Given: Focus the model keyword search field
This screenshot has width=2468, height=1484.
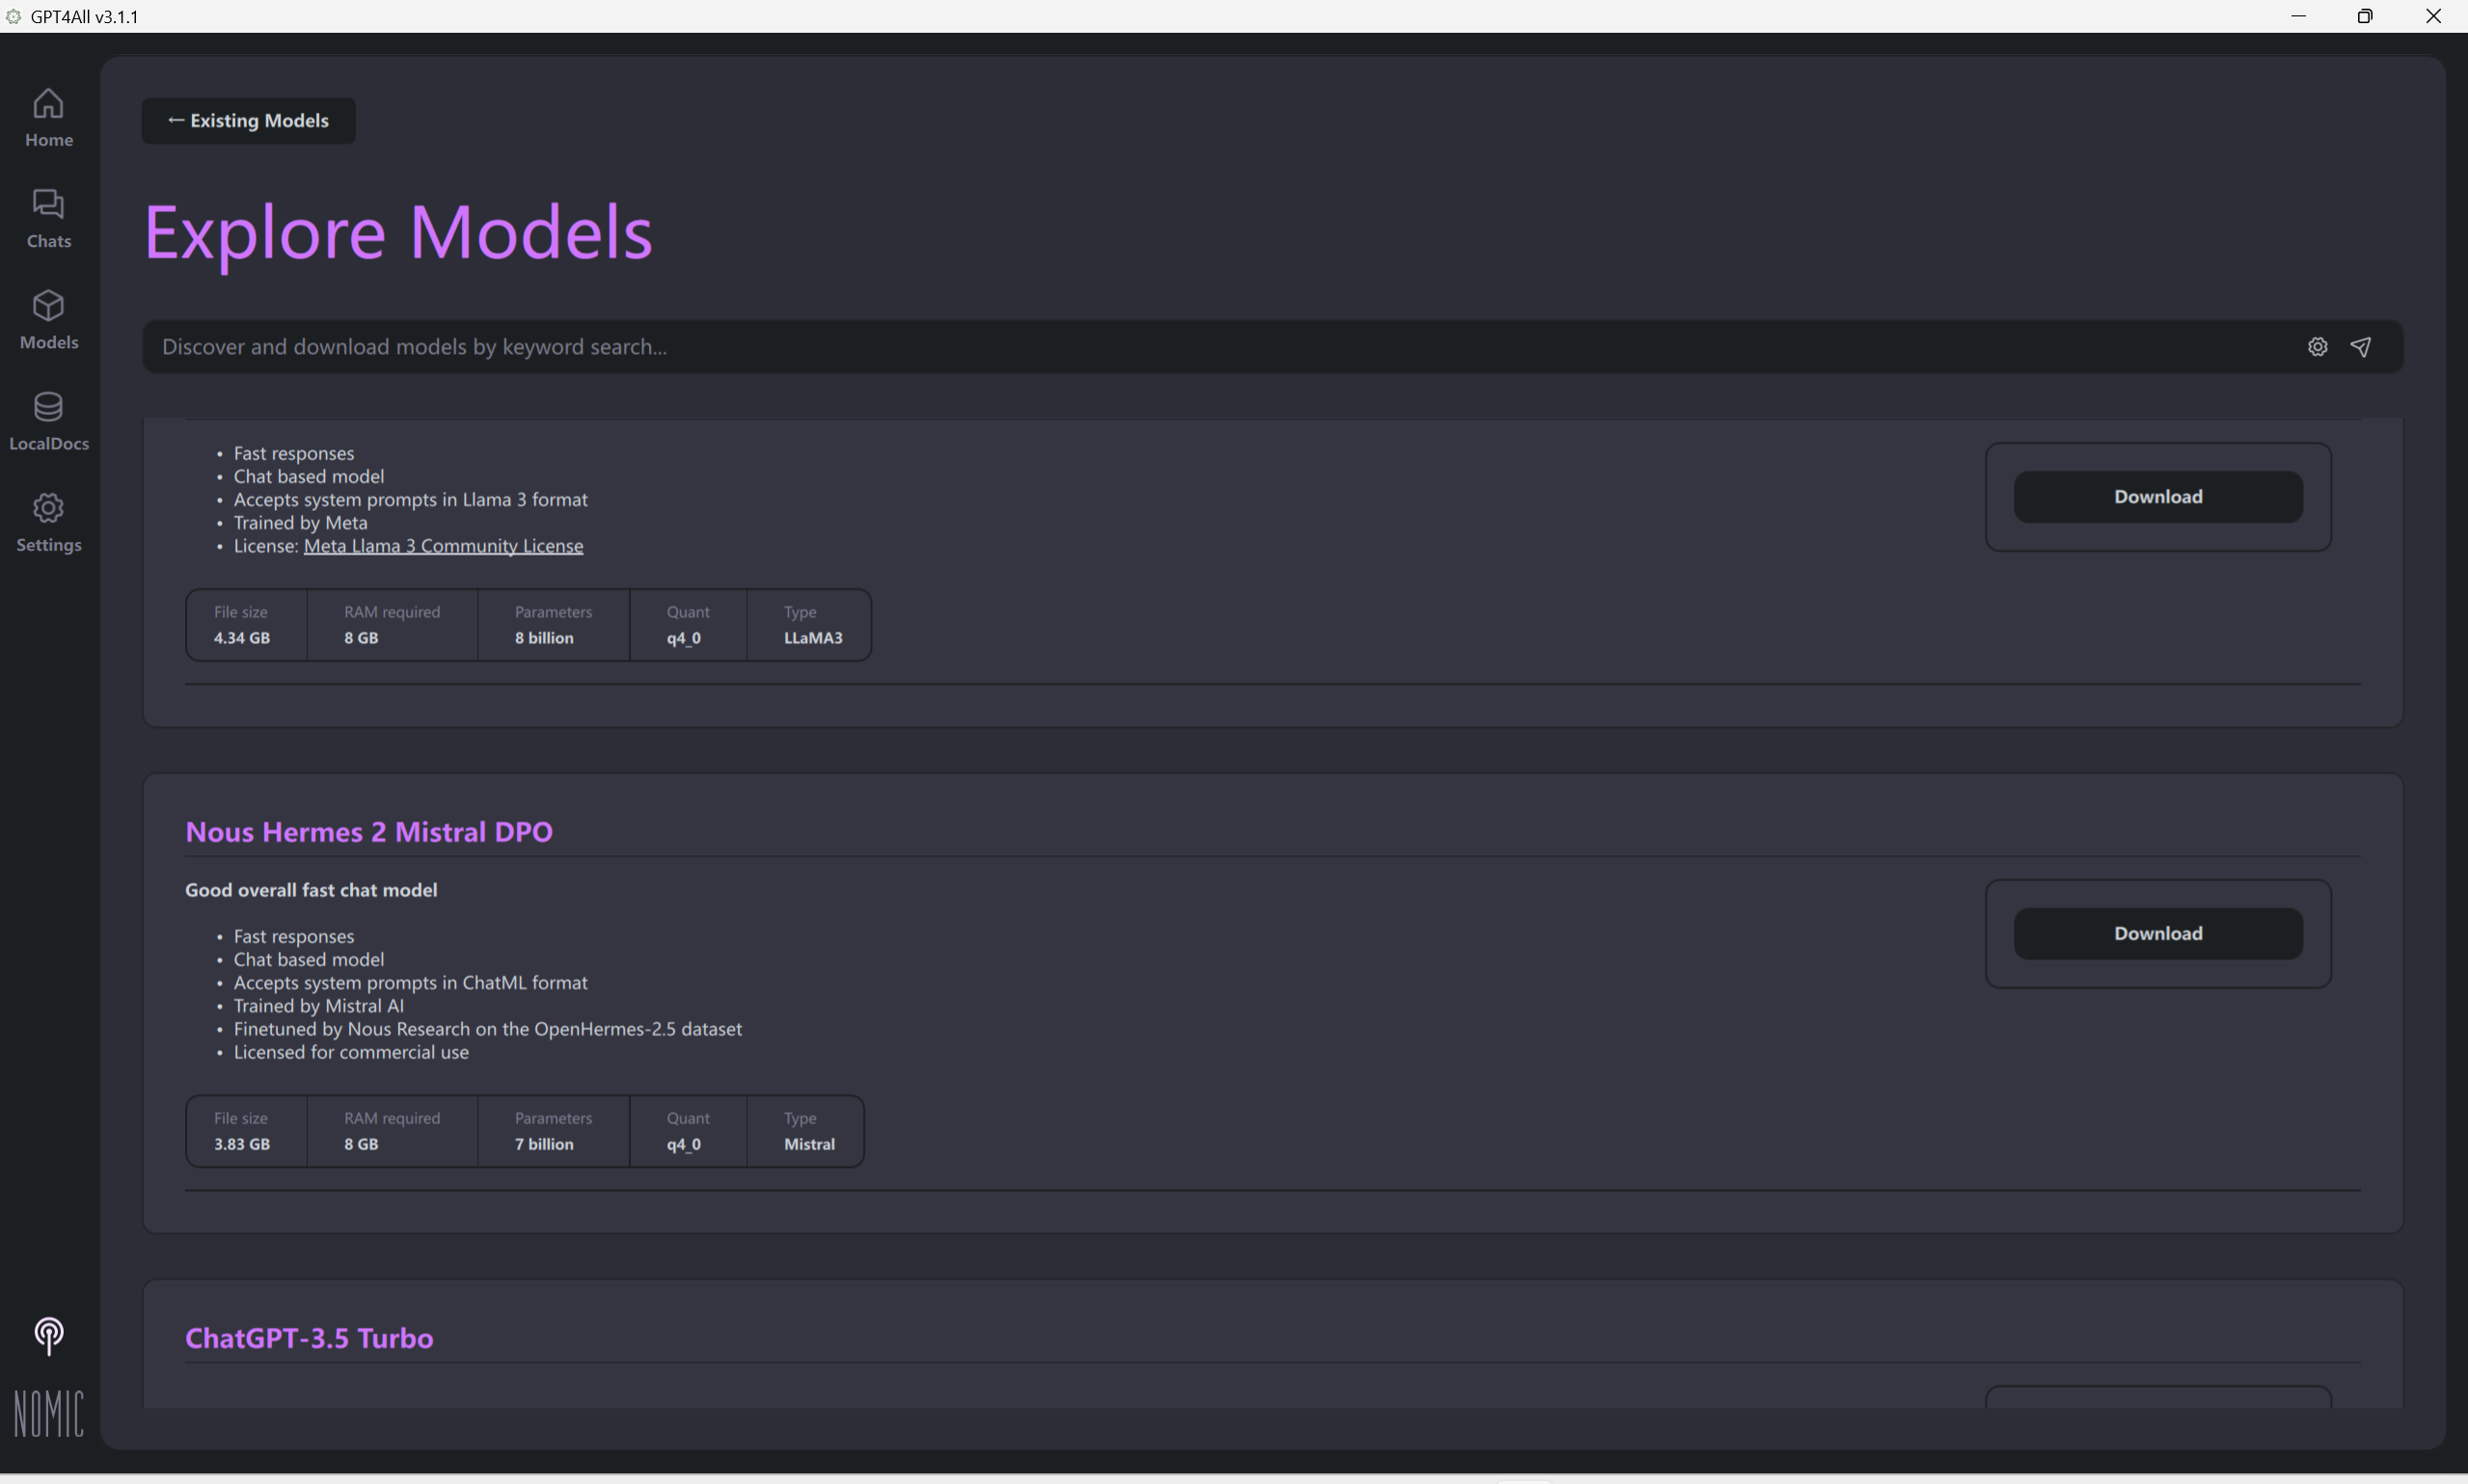Looking at the screenshot, I should [x=1200, y=347].
